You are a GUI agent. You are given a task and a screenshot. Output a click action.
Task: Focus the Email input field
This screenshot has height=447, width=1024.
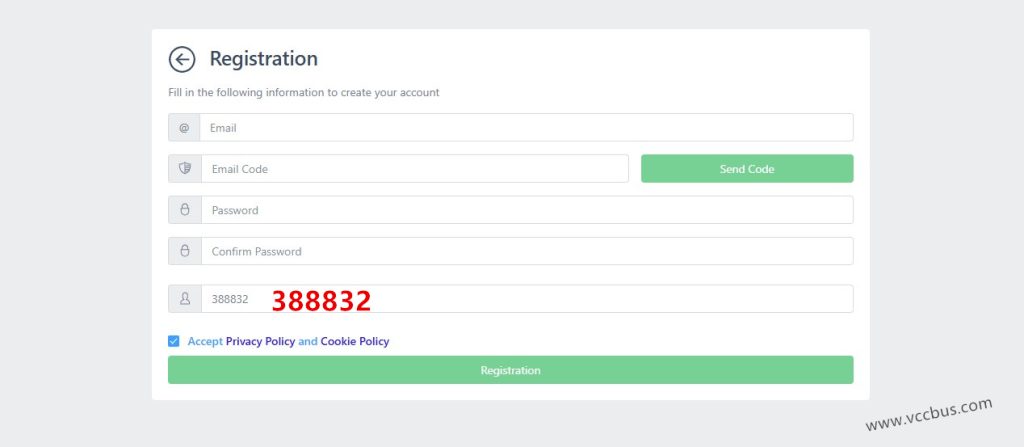click(526, 128)
